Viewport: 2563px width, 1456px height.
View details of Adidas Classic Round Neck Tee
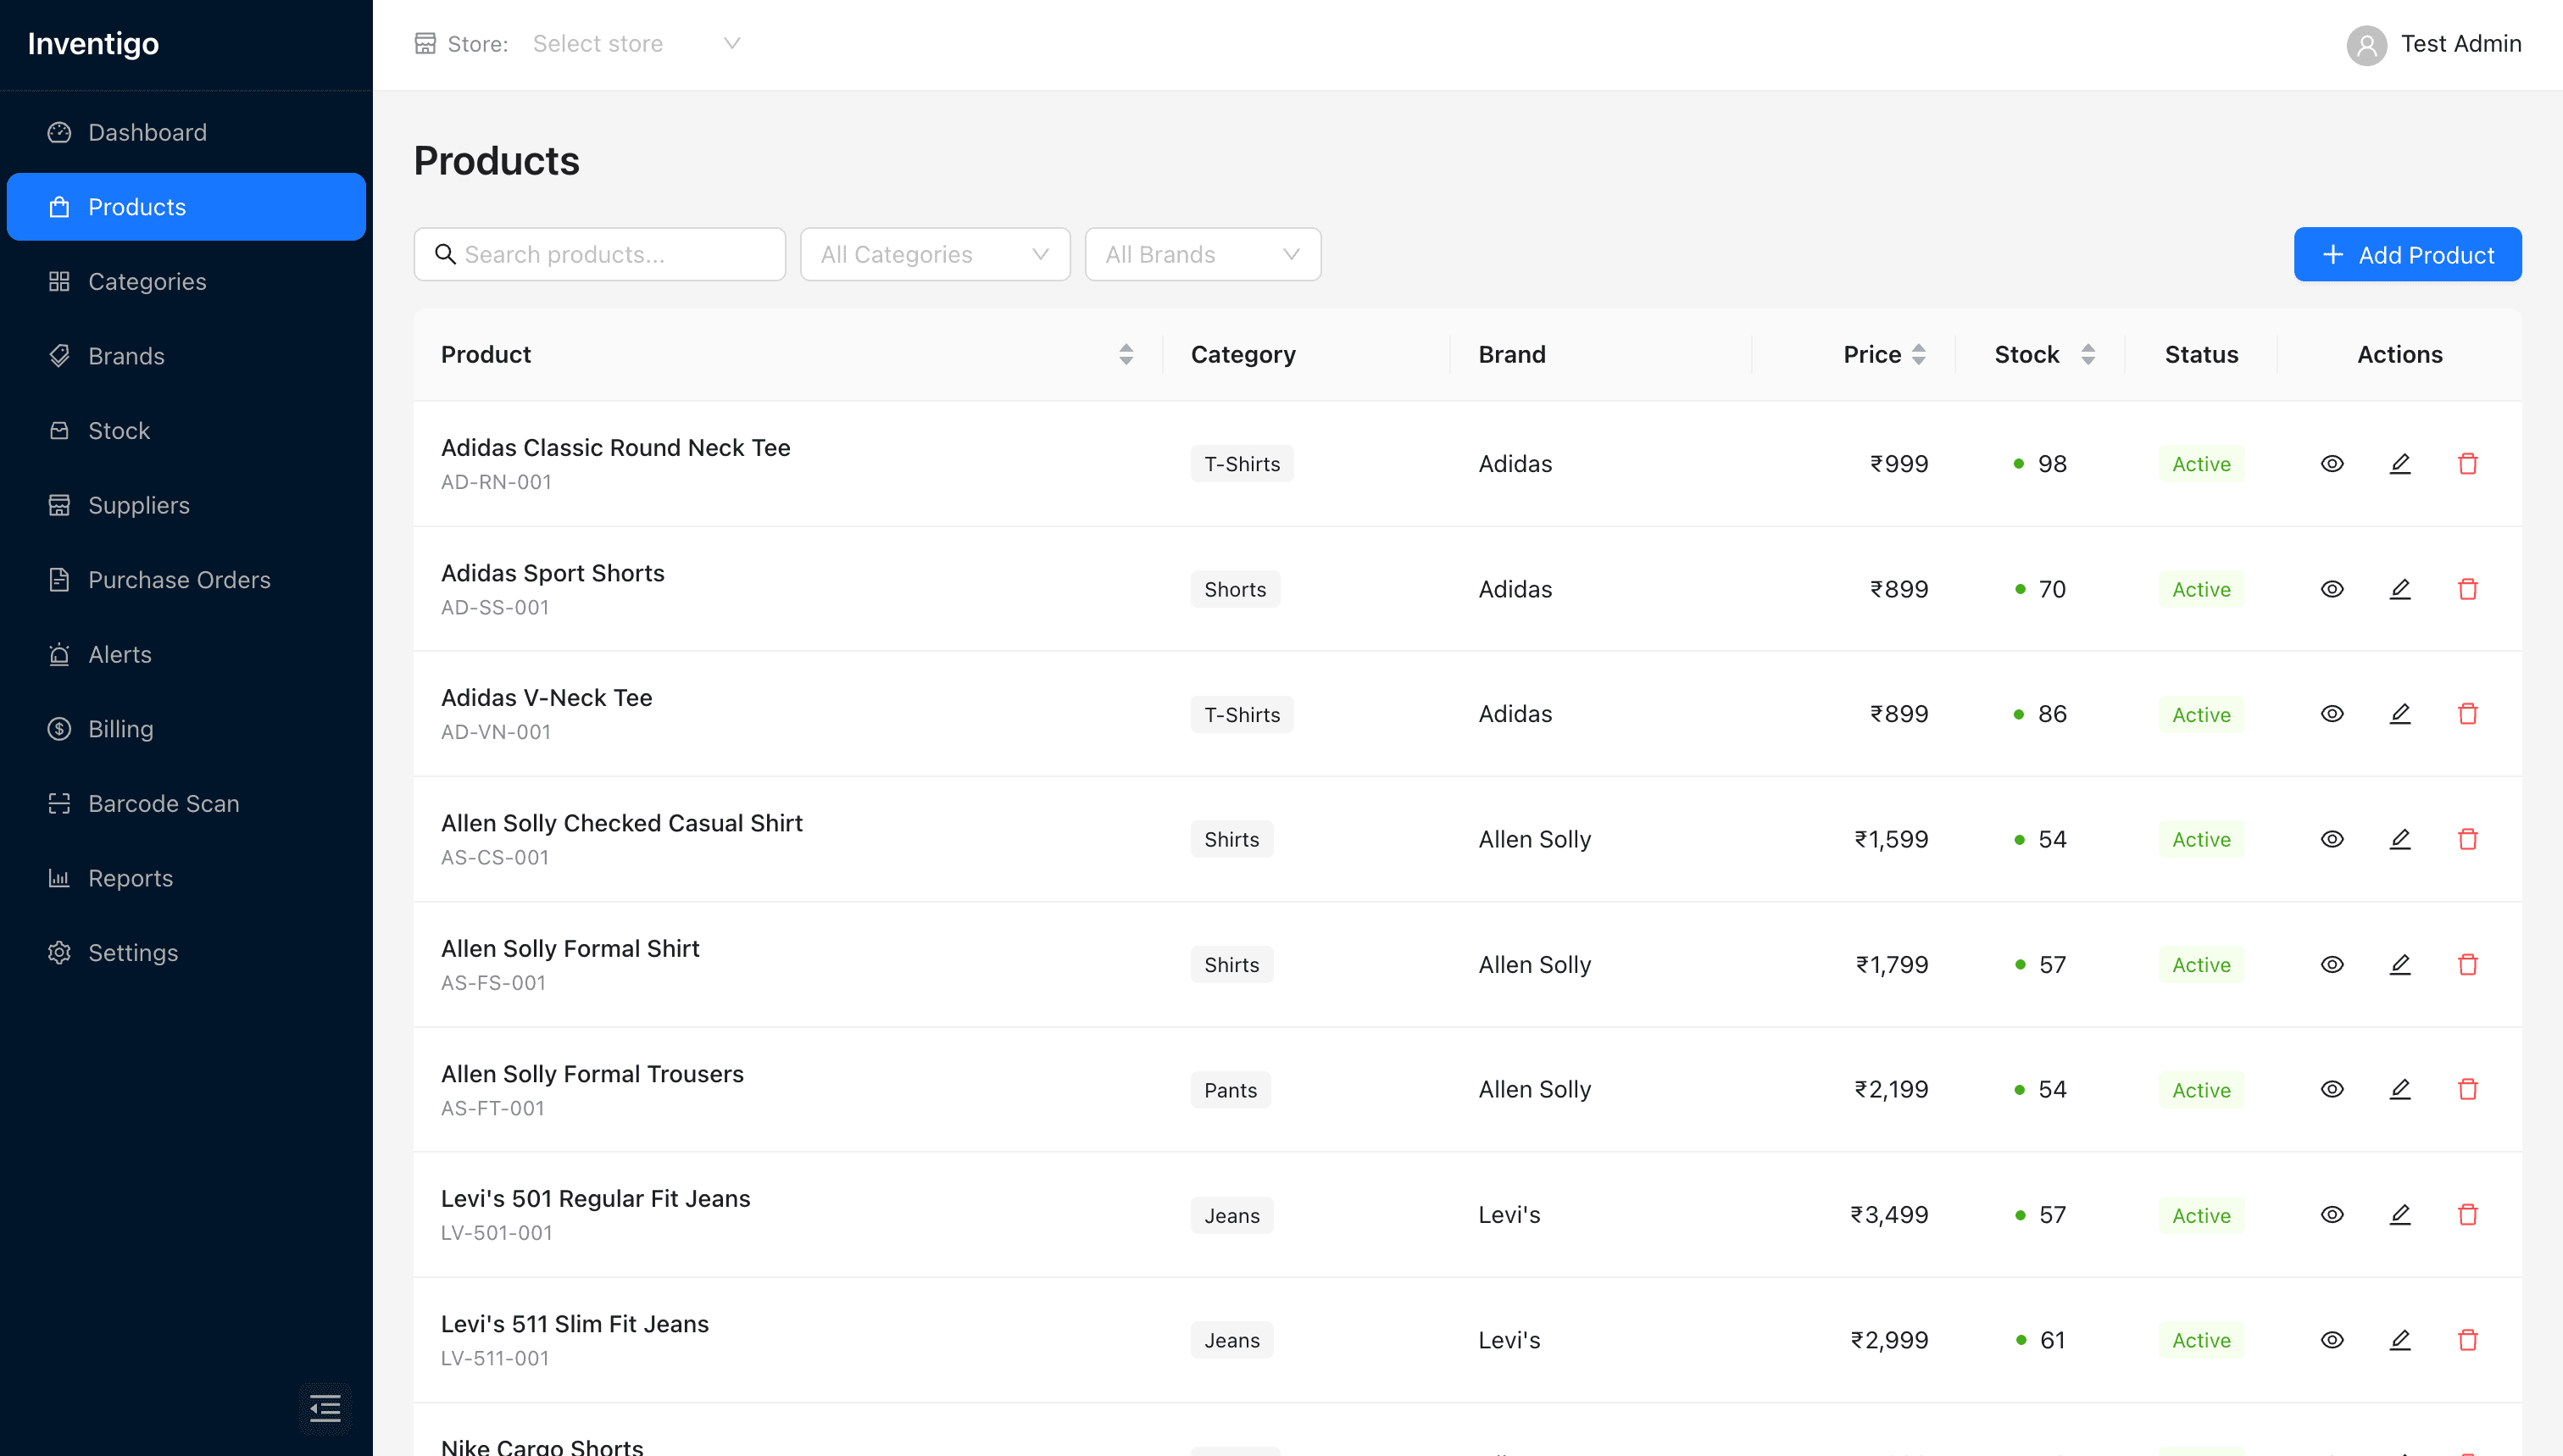pyautogui.click(x=2331, y=463)
